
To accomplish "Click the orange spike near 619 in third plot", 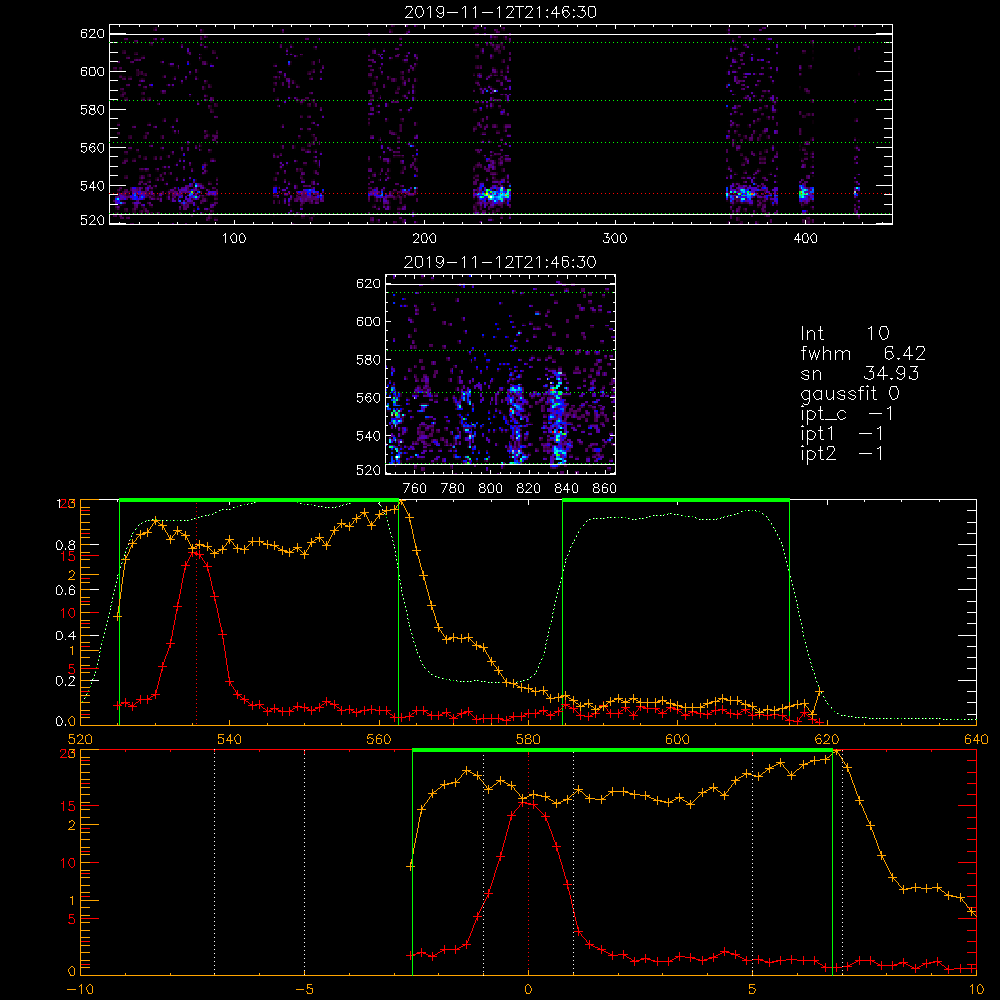I will (x=820, y=691).
